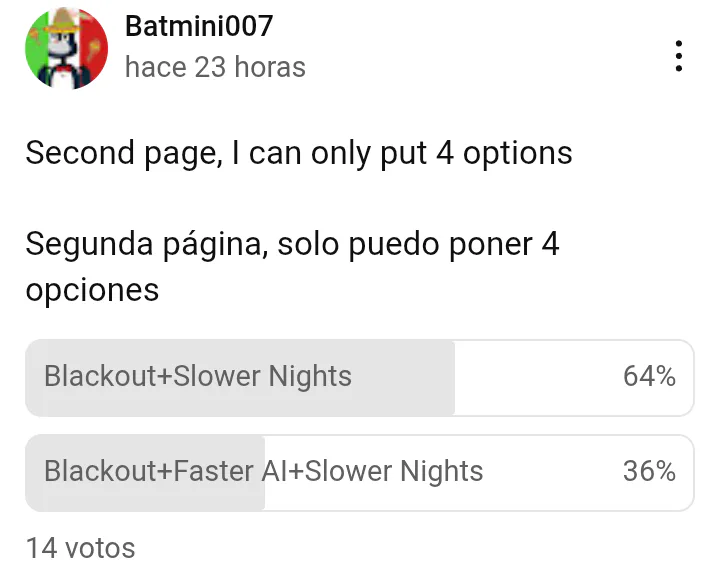720x583 pixels.
Task: Click the 14 votos vote count
Action: [80, 548]
